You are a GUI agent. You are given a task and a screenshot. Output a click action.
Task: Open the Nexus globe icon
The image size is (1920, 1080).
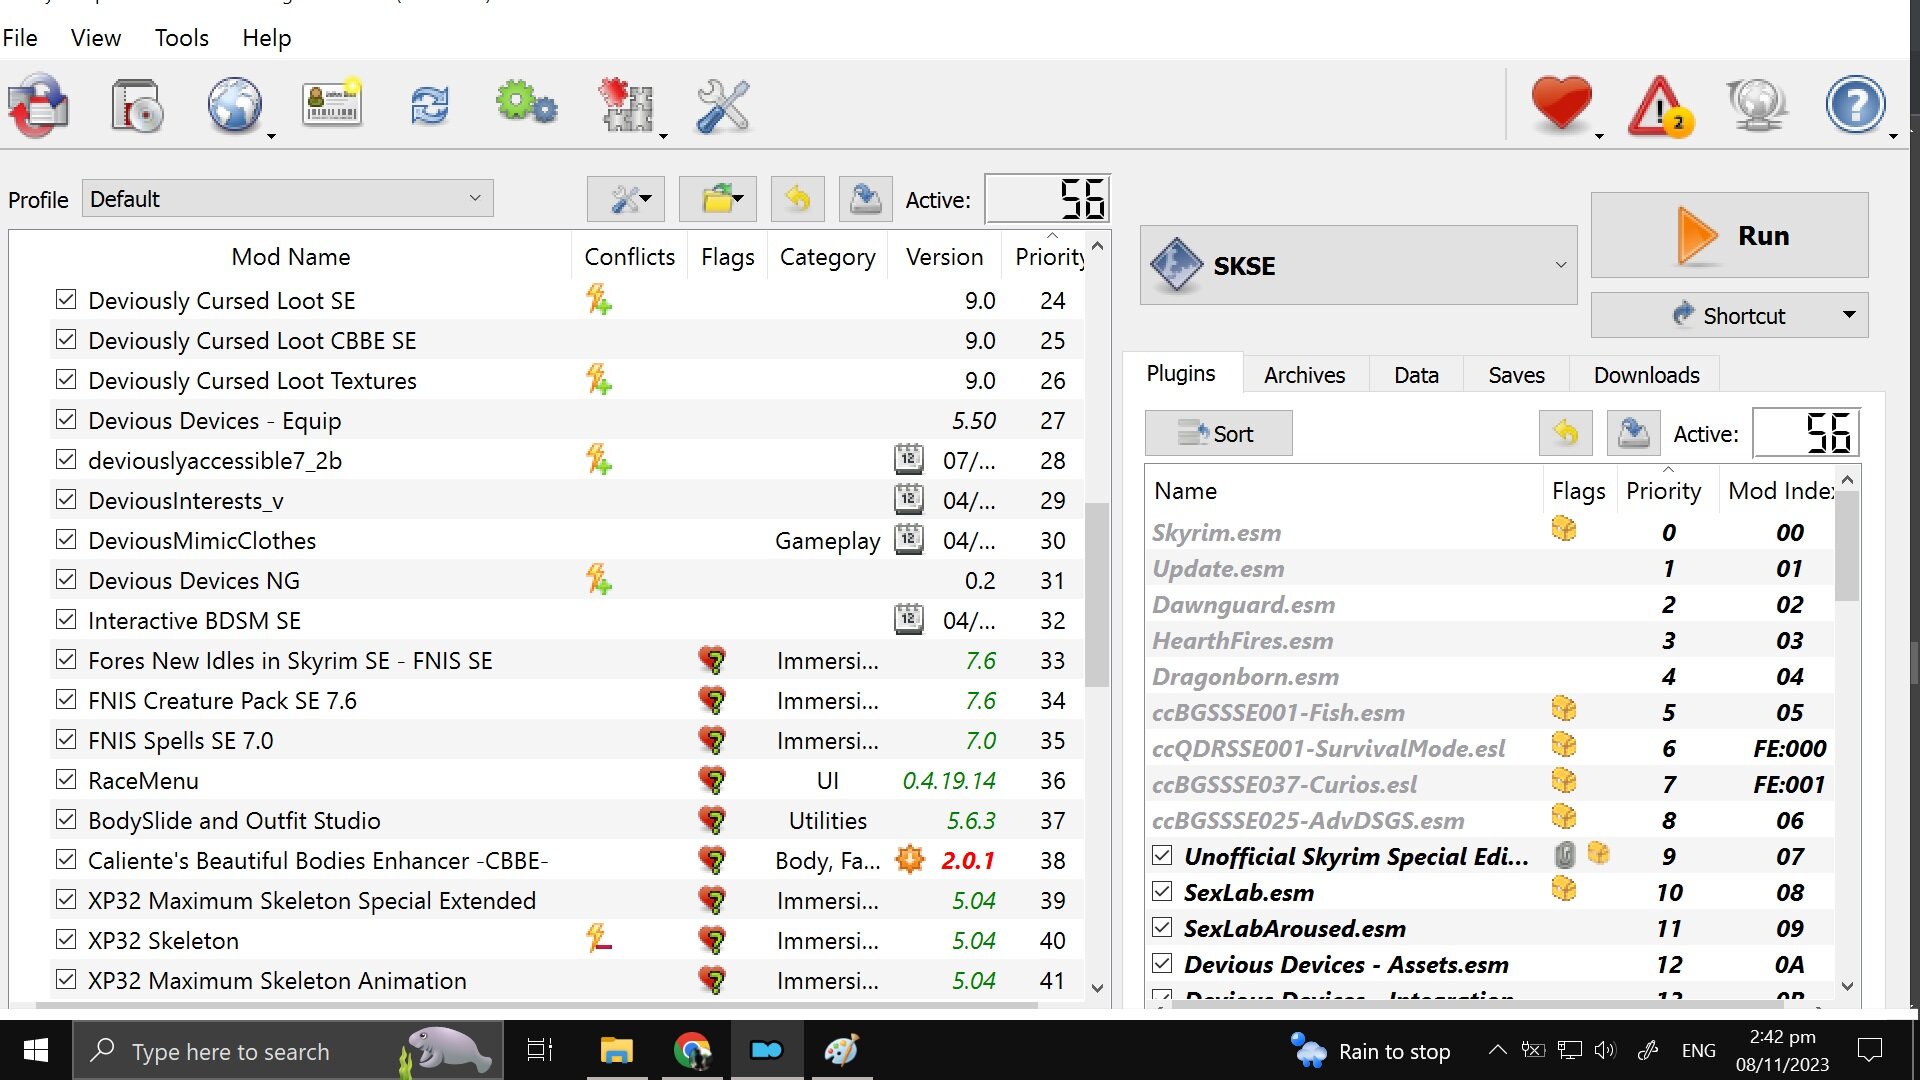[235, 105]
